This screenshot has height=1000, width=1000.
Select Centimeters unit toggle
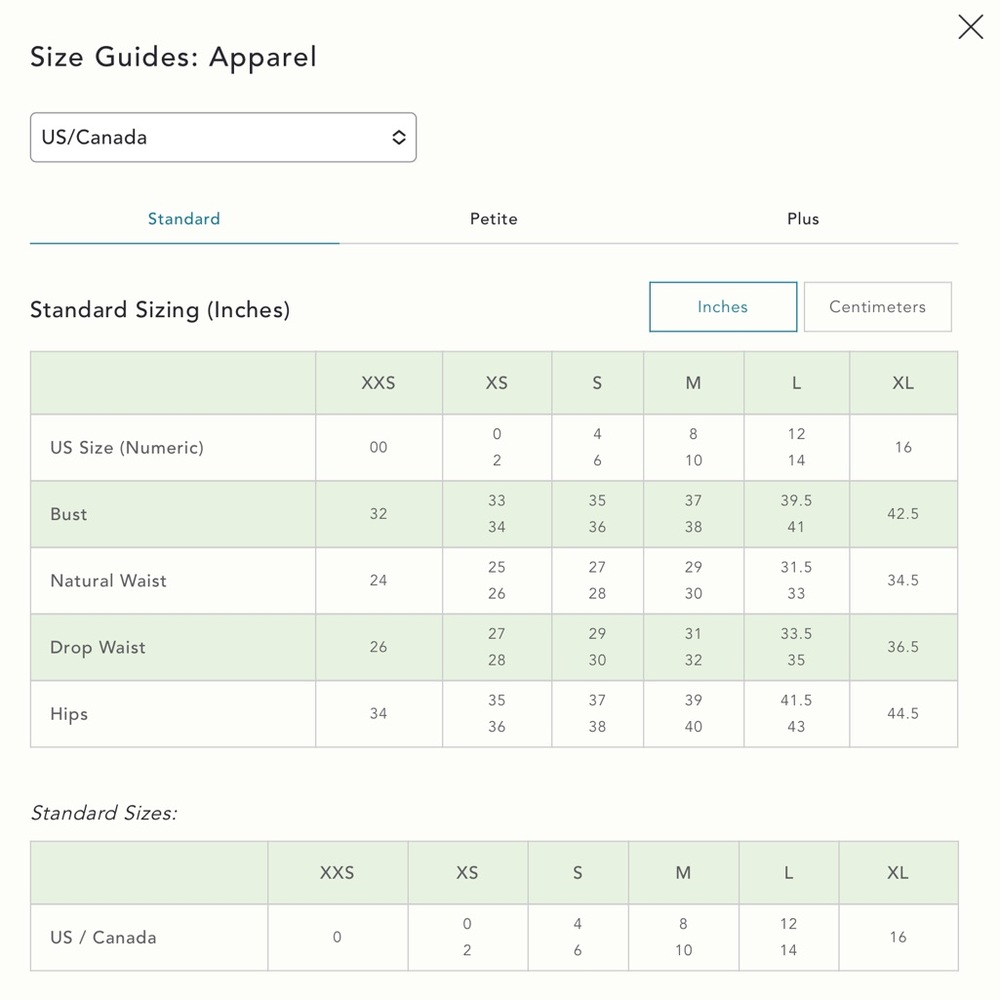[878, 307]
